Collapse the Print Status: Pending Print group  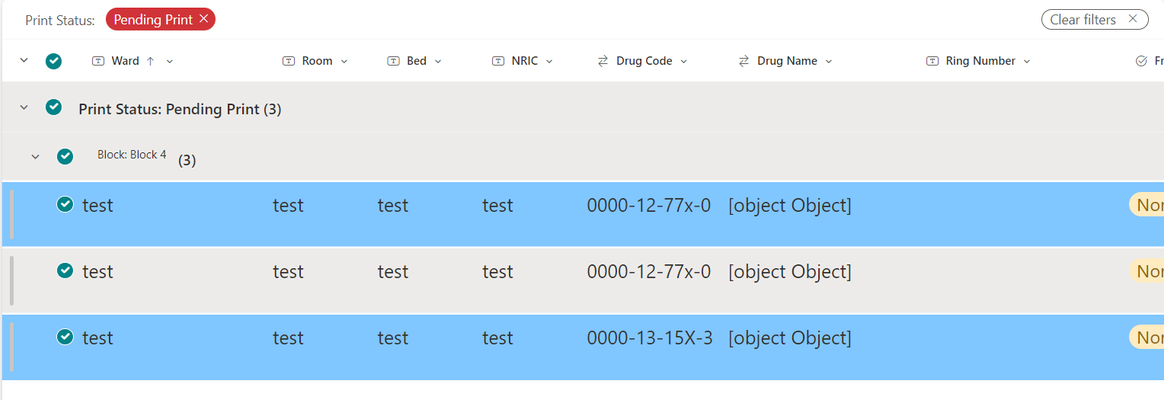[x=24, y=108]
